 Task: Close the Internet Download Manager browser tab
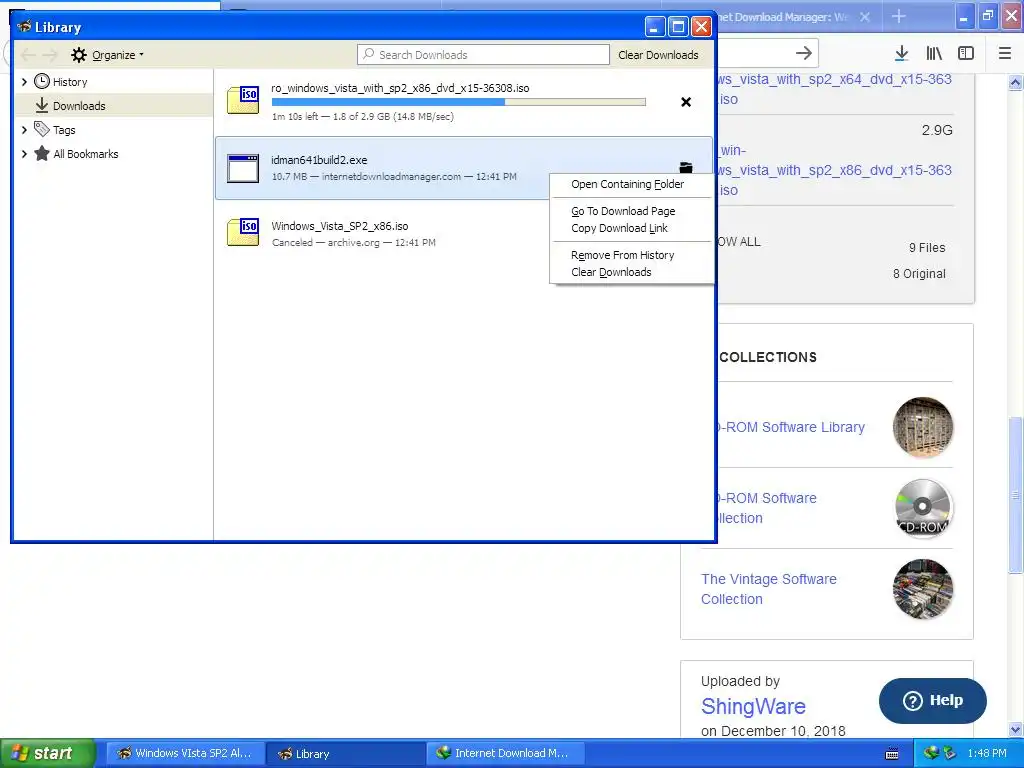tap(865, 17)
